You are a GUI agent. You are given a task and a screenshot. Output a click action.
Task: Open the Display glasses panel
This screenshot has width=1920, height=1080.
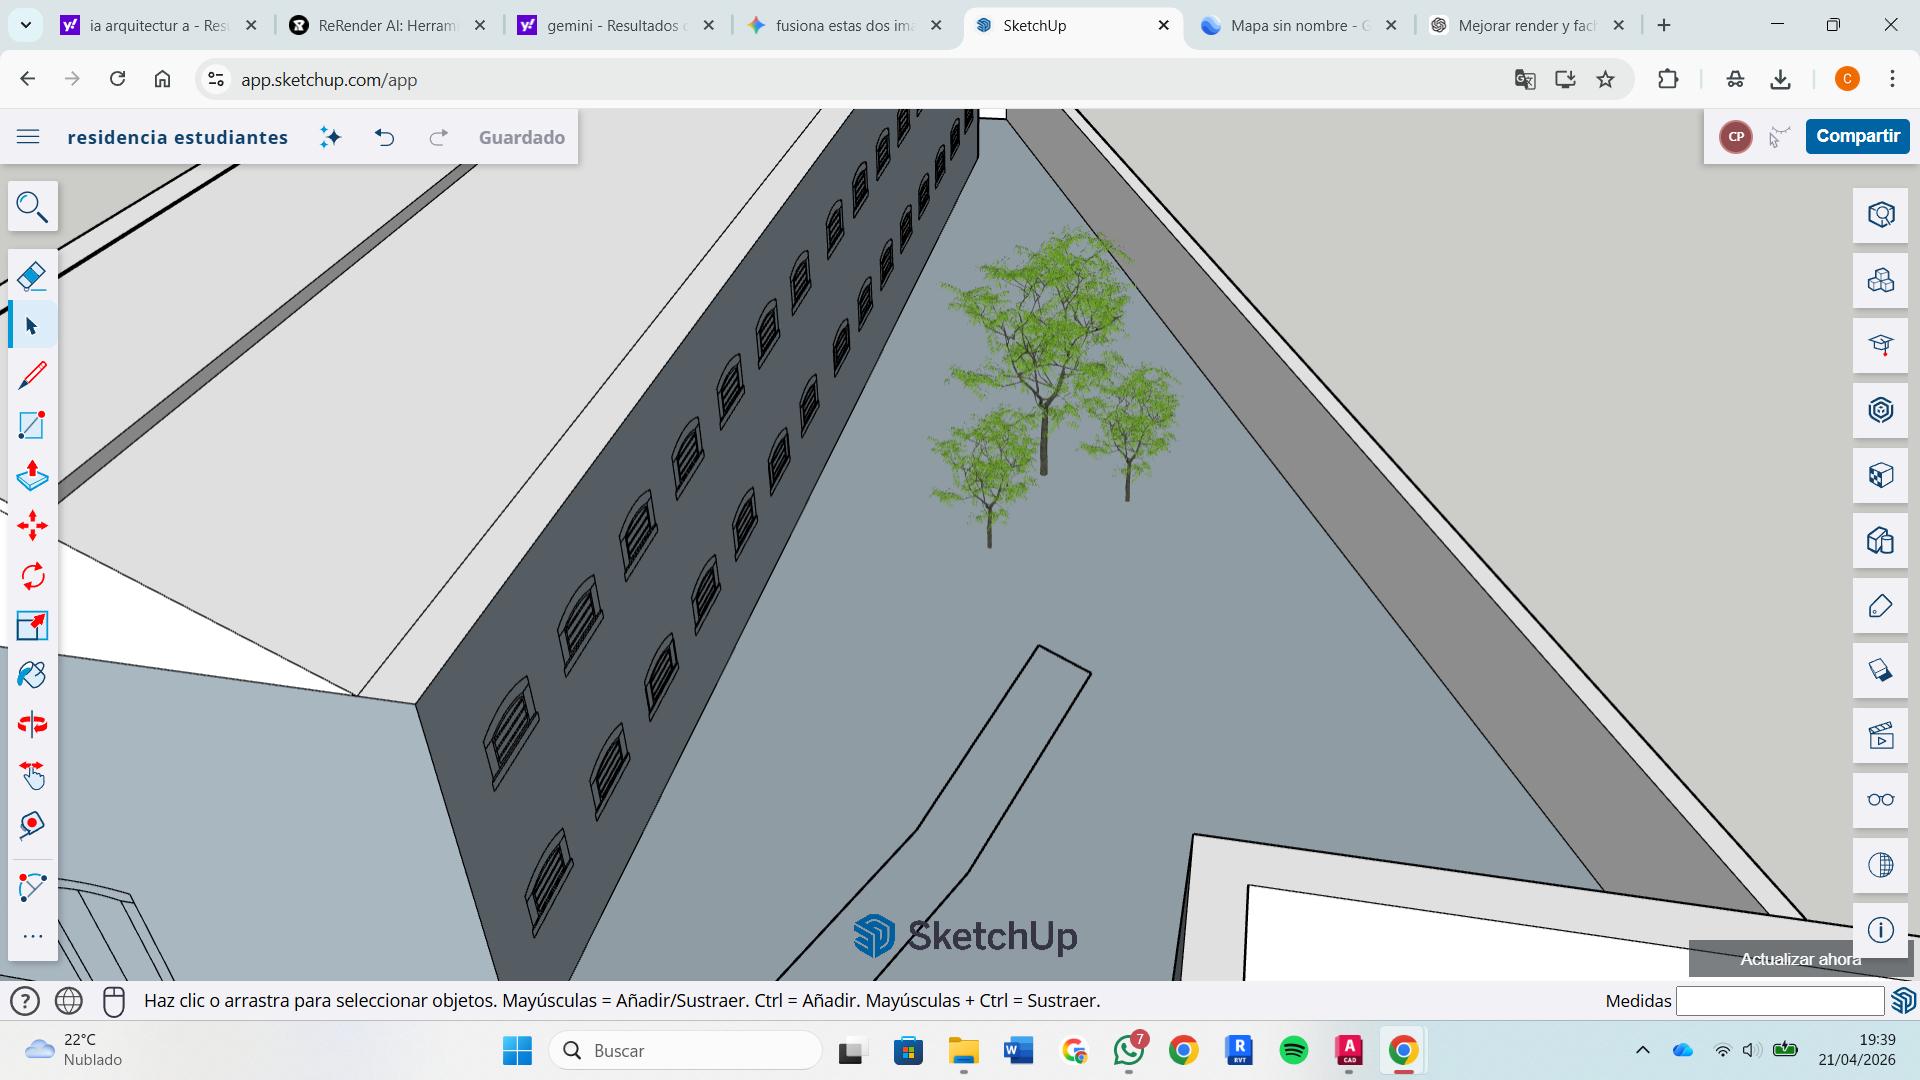click(1880, 800)
